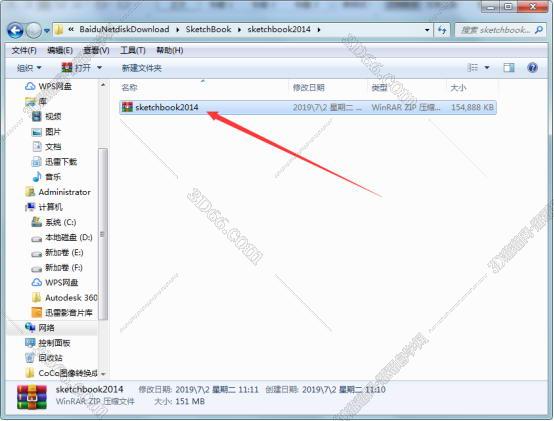
Task: Open the dropdown arrow next to 打开
Action: pyautogui.click(x=99, y=67)
